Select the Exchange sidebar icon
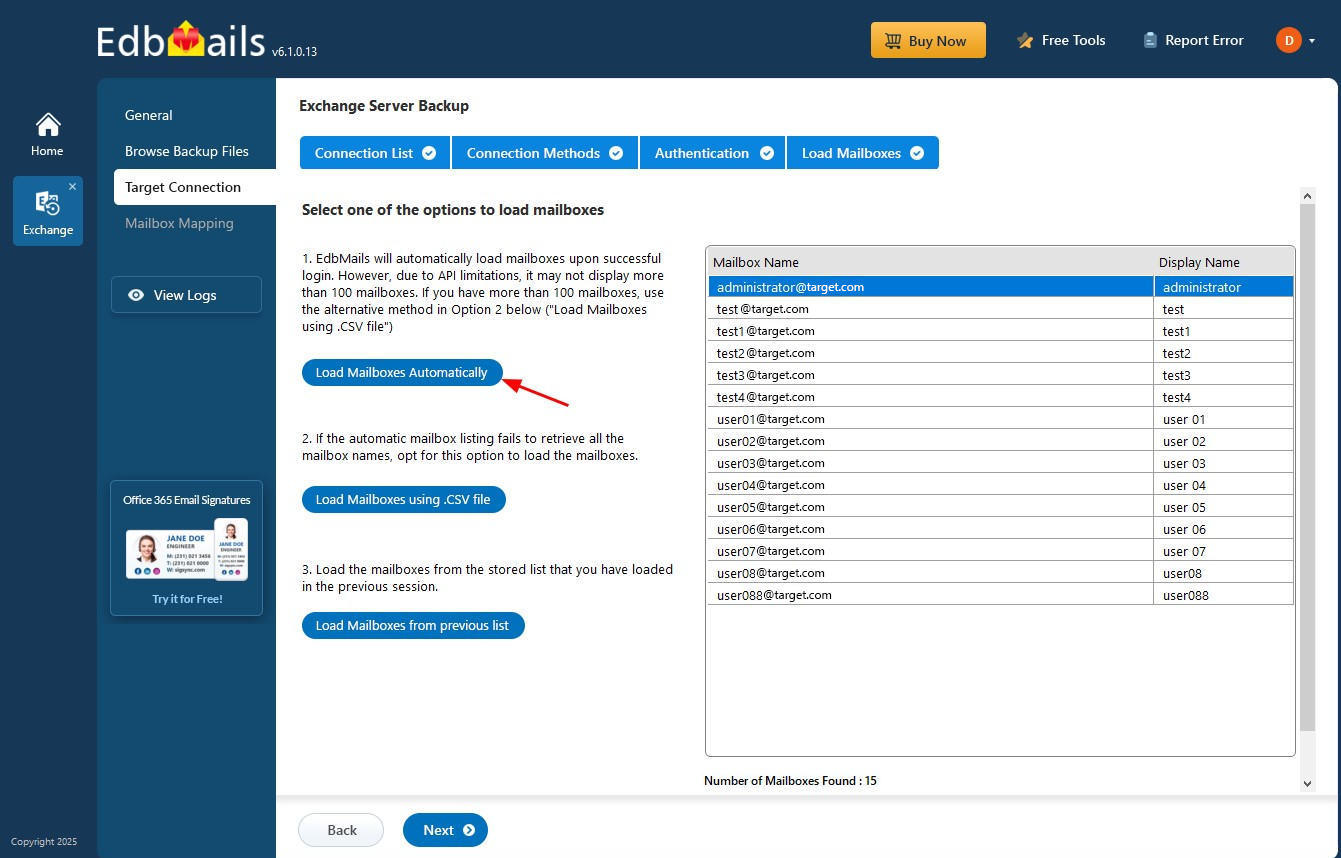1341x858 pixels. (48, 211)
